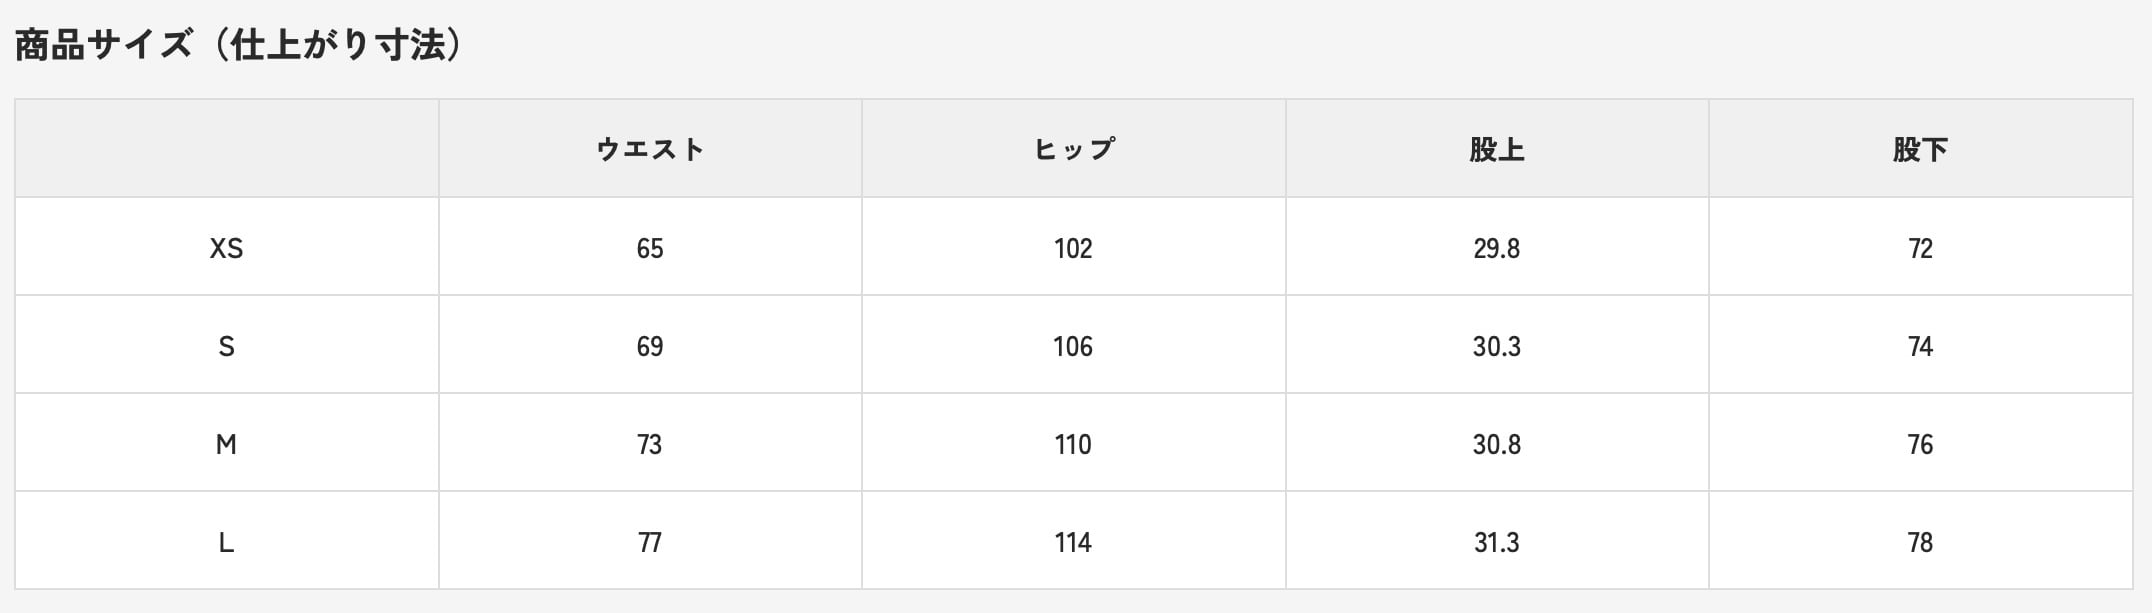Click the L size row label
Screen dimensions: 2152x613
pos(226,542)
